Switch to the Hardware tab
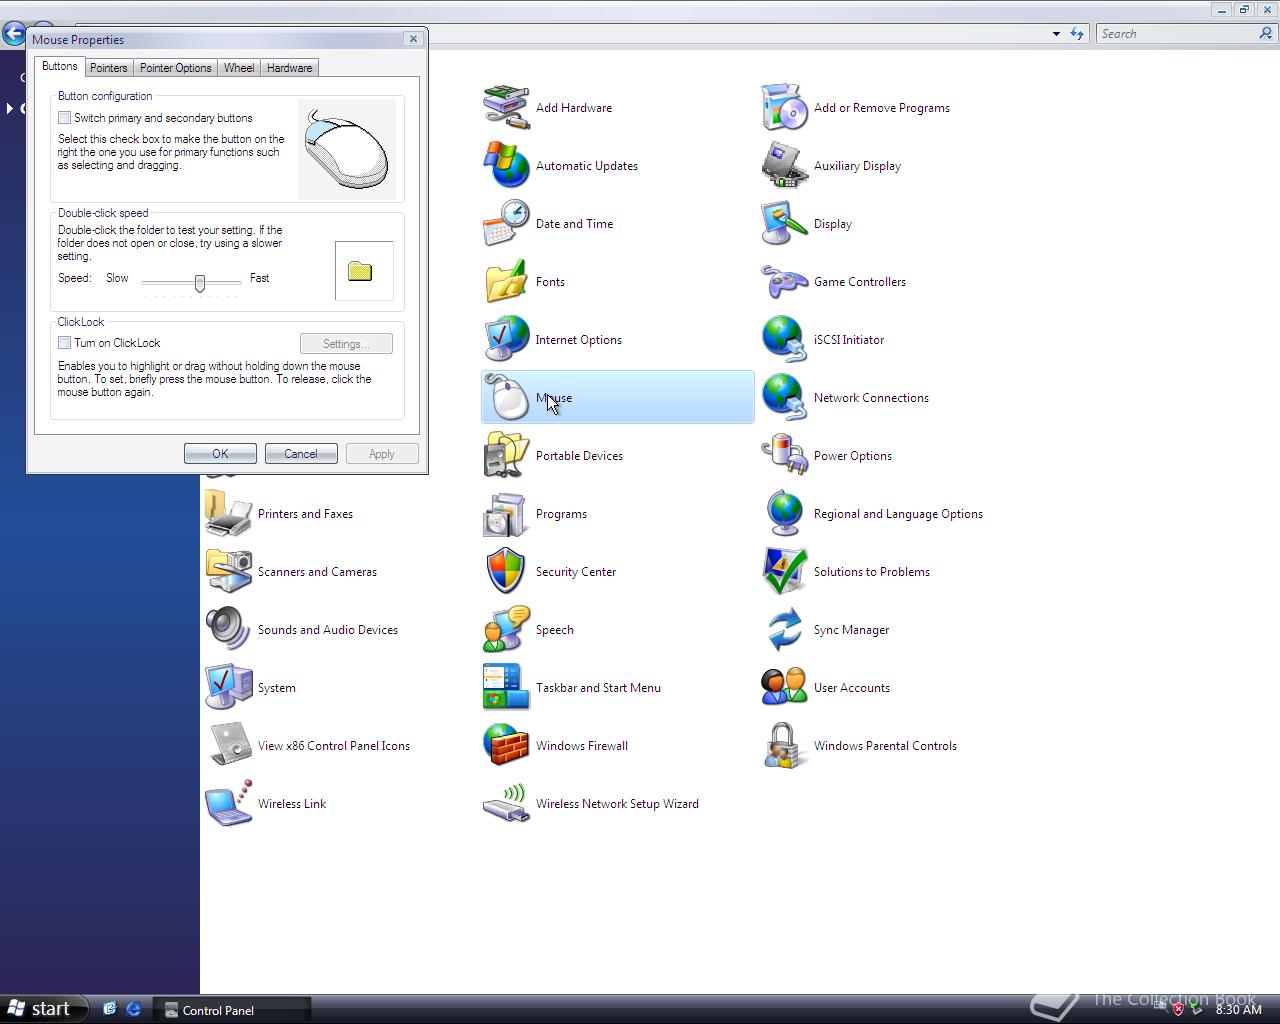 289,68
